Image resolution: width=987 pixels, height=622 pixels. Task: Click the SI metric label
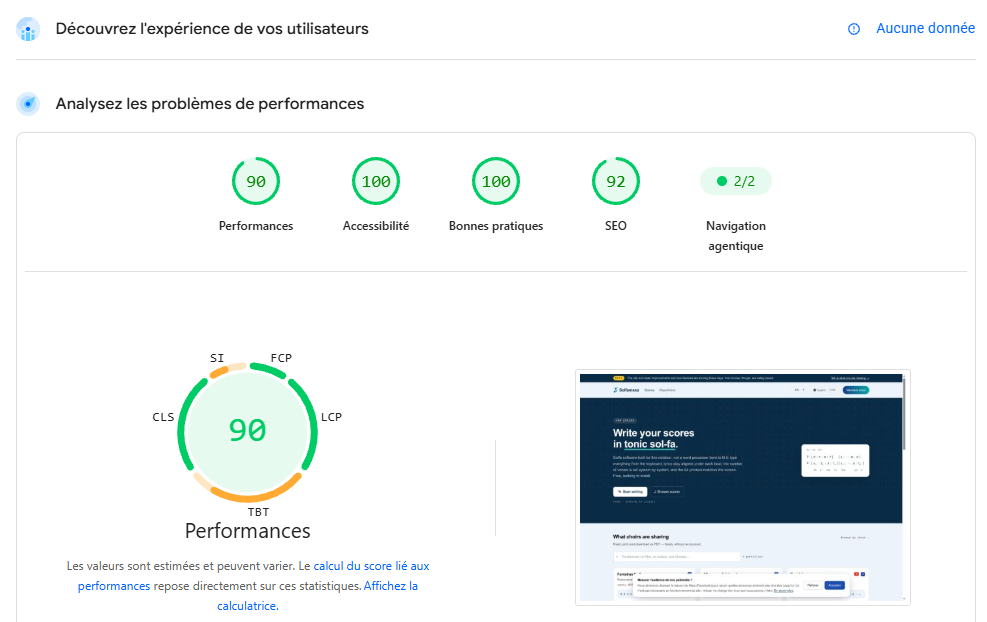pyautogui.click(x=217, y=358)
